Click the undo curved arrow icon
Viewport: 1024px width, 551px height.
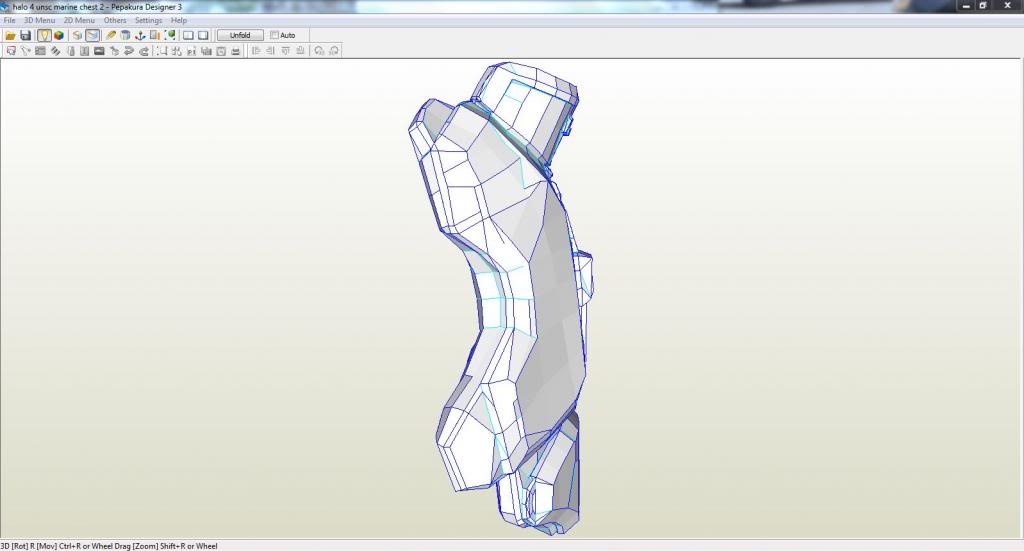129,51
